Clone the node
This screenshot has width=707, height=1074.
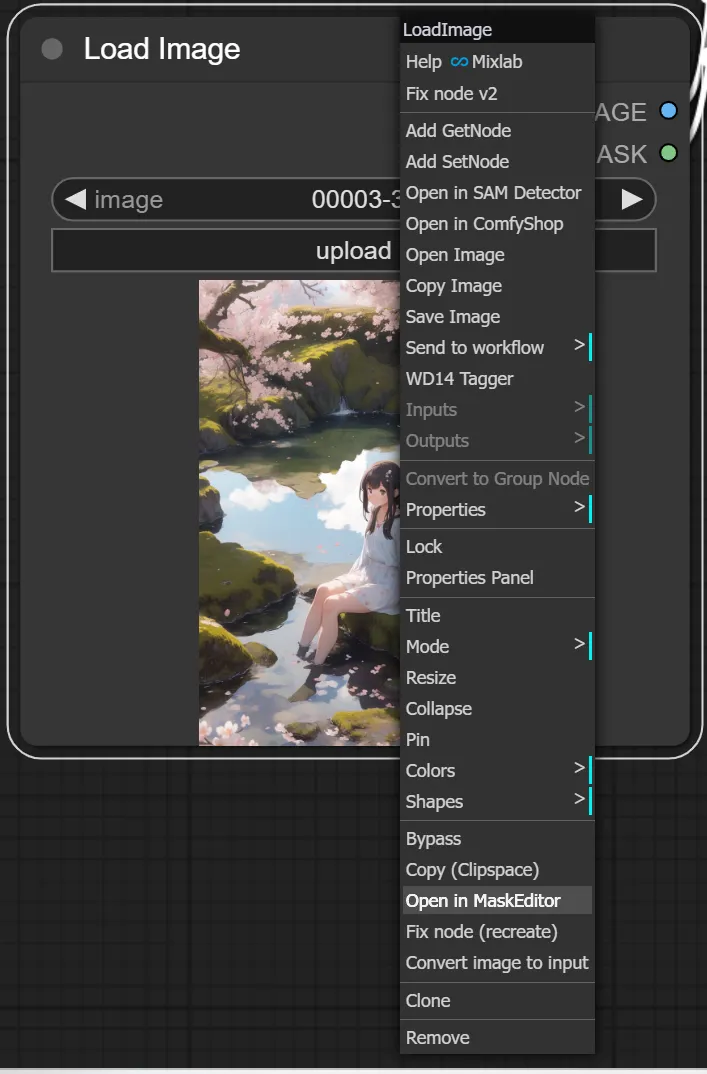pos(497,1001)
